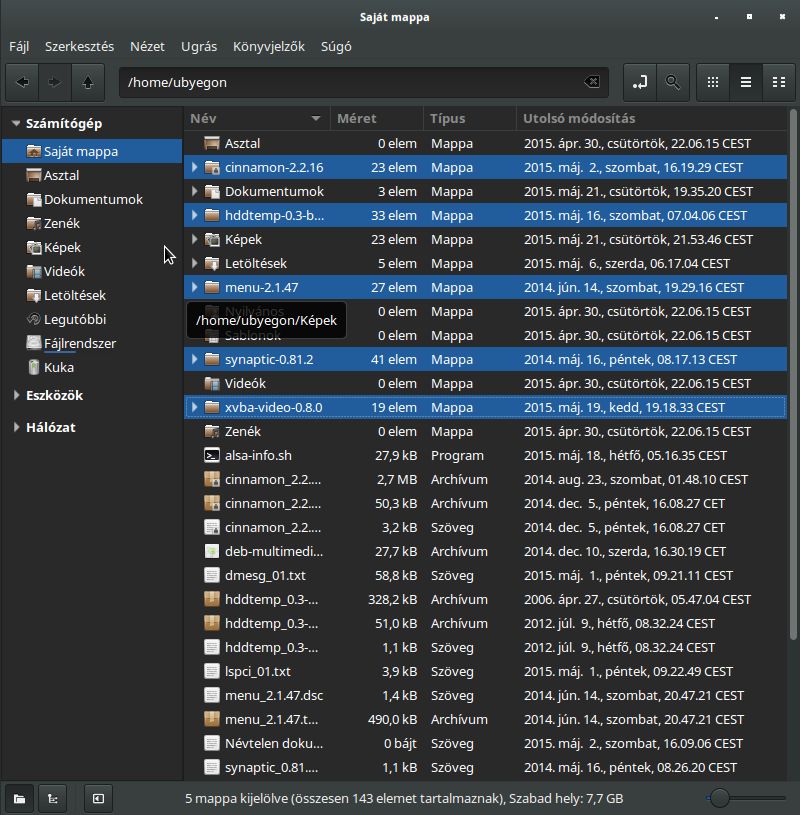The image size is (800, 815).
Task: Open the Ugrás menu
Action: coord(199,47)
